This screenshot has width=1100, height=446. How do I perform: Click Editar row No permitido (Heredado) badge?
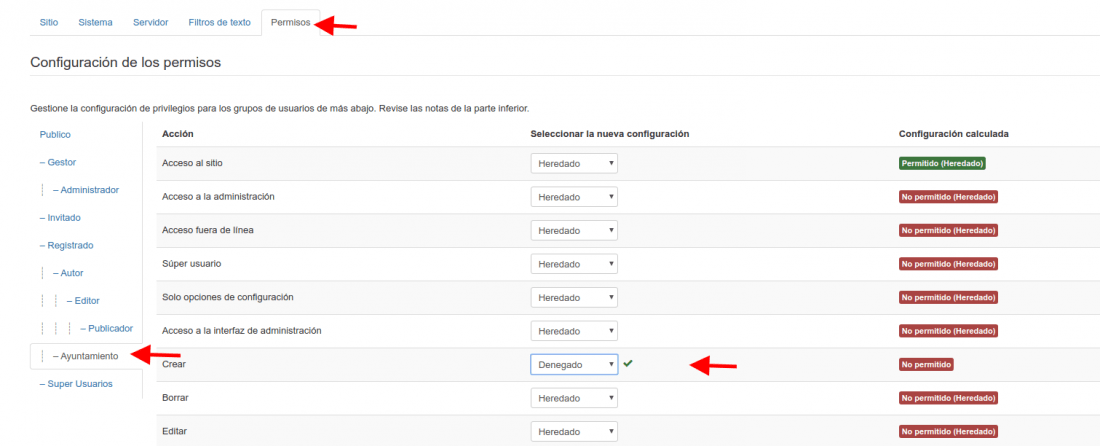click(x=948, y=431)
